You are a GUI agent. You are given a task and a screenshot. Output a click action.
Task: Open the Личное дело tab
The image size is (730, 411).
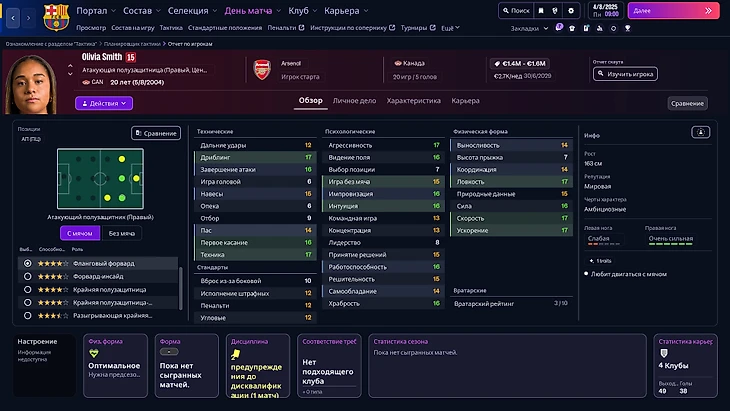tap(354, 101)
